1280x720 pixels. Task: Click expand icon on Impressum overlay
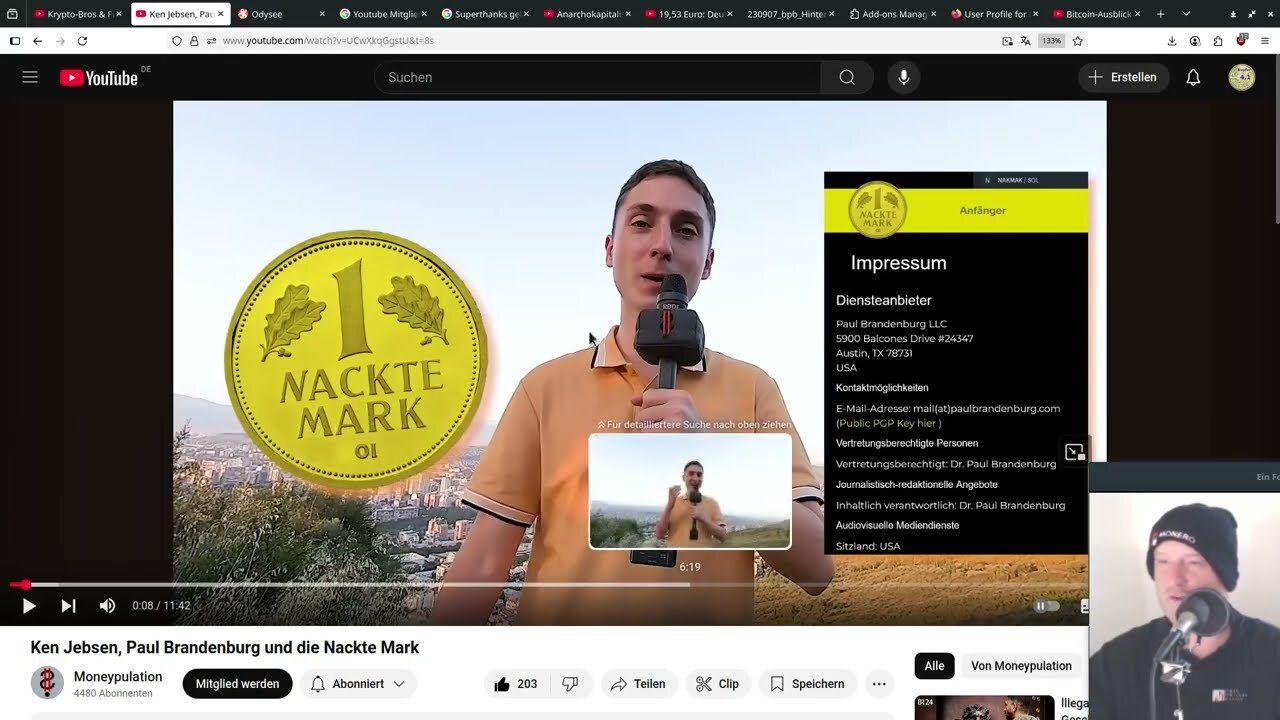point(1074,452)
